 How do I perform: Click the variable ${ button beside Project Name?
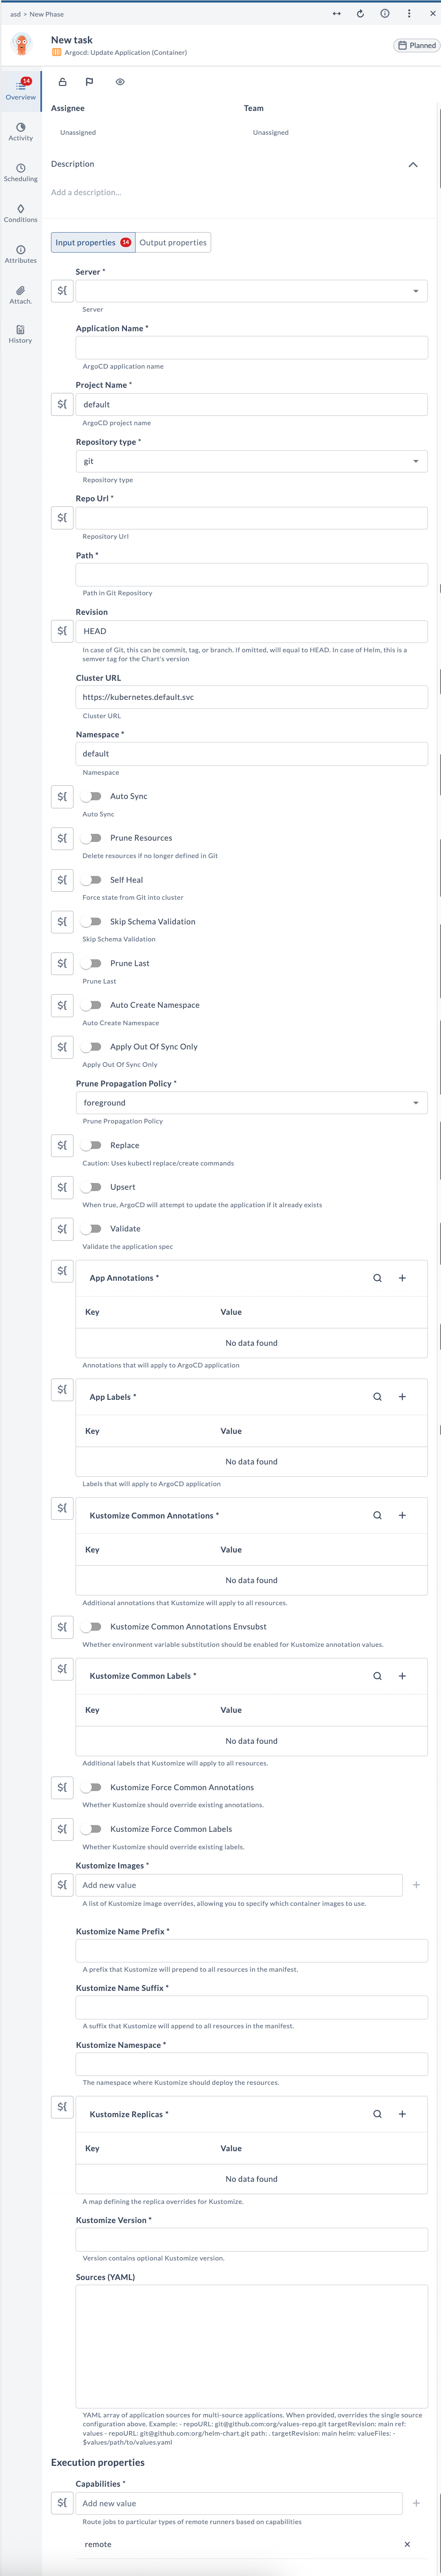tap(62, 404)
